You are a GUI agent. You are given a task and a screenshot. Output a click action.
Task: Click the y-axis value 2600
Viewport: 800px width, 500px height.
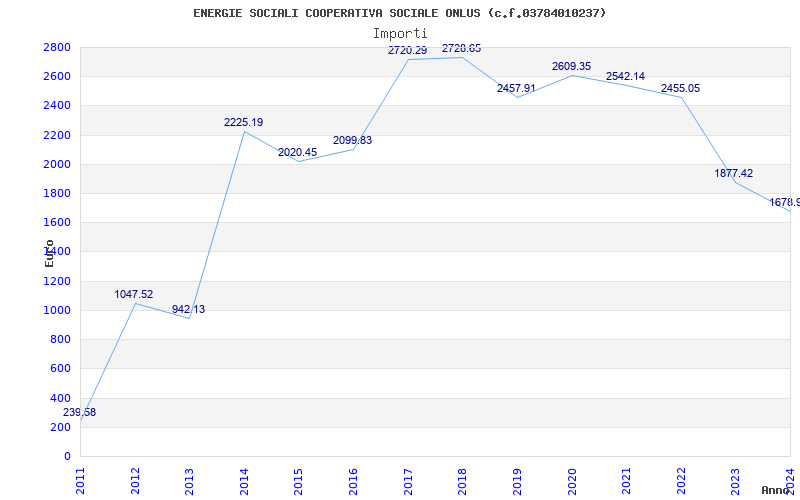57,77
